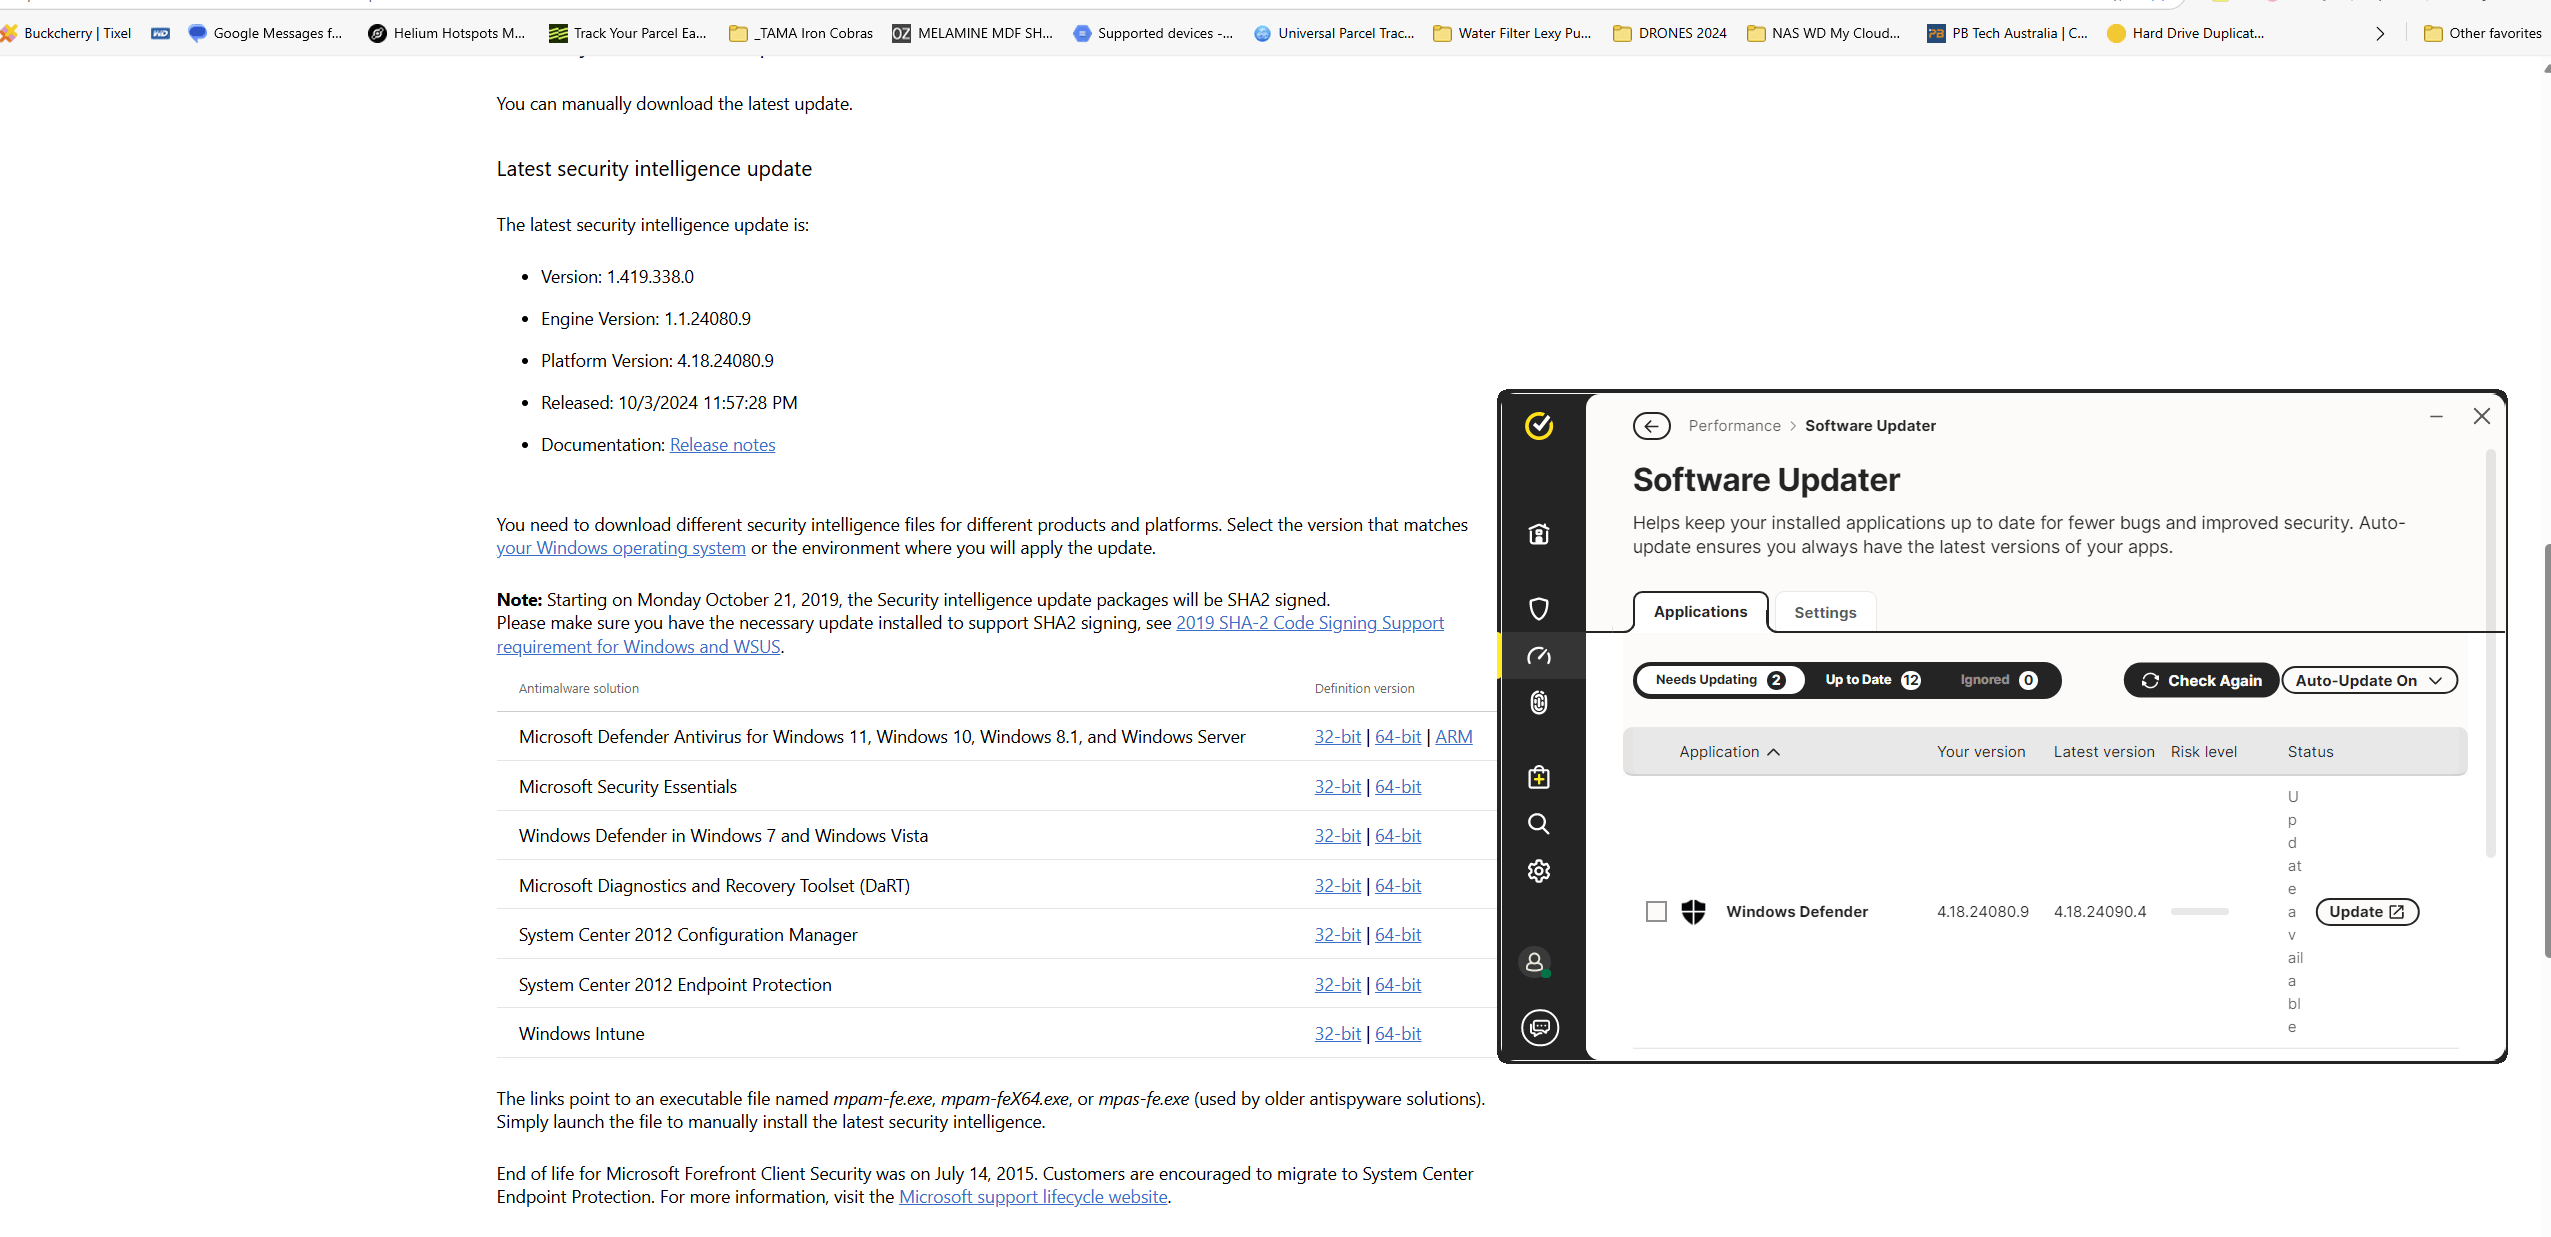Click the Check Again button
Viewport: 2551px width, 1237px height.
tap(2201, 681)
